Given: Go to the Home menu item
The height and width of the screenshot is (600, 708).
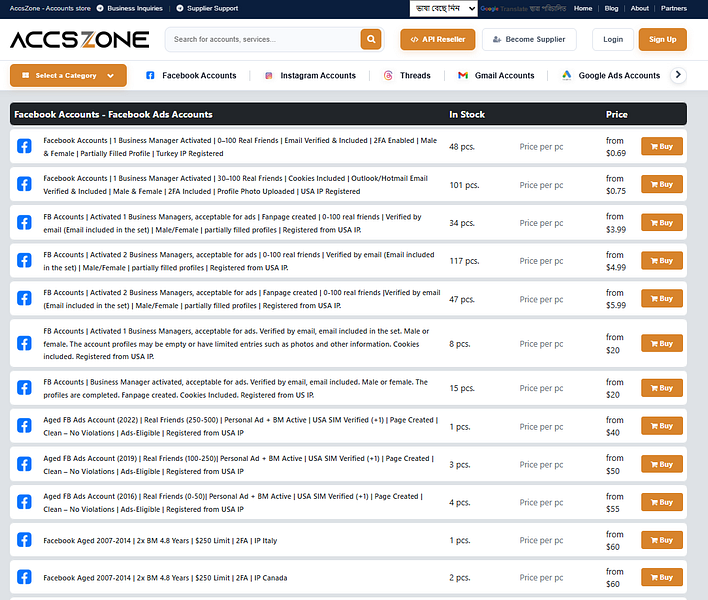Looking at the screenshot, I should pos(583,8).
